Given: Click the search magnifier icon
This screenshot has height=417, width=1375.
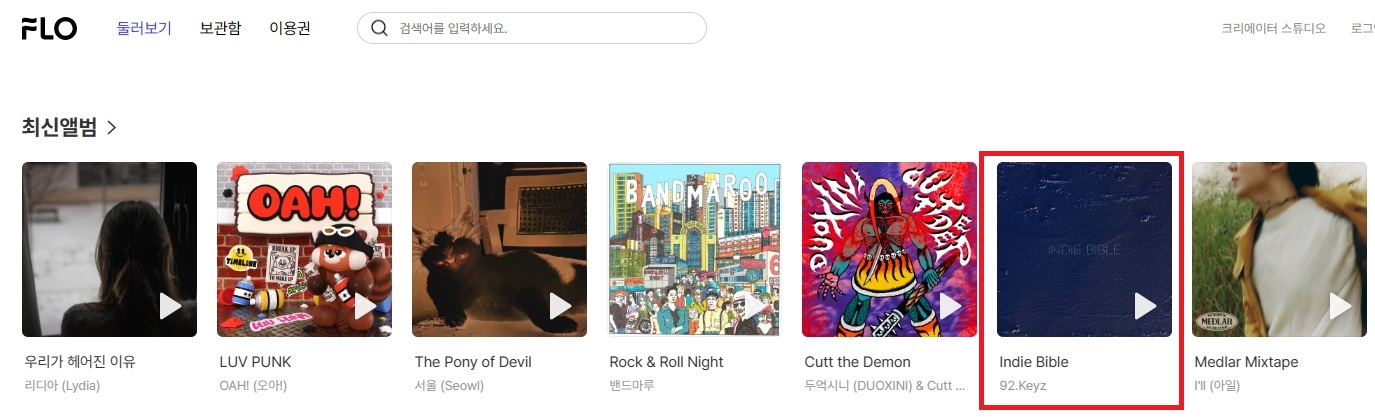Looking at the screenshot, I should [379, 28].
